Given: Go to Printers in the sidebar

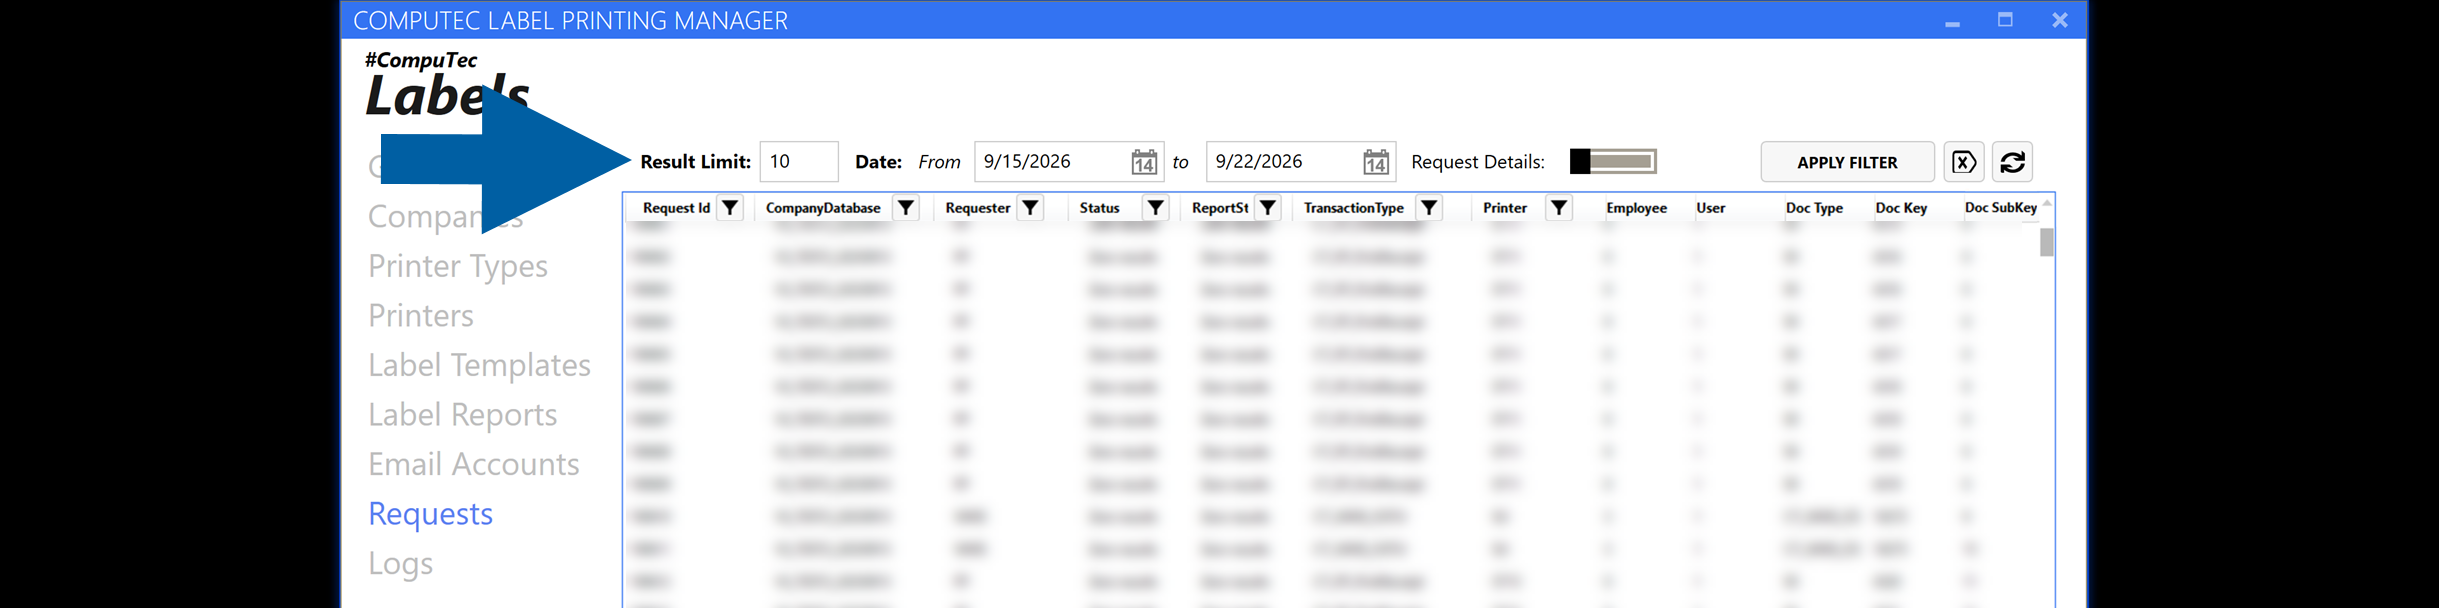Looking at the screenshot, I should [421, 316].
